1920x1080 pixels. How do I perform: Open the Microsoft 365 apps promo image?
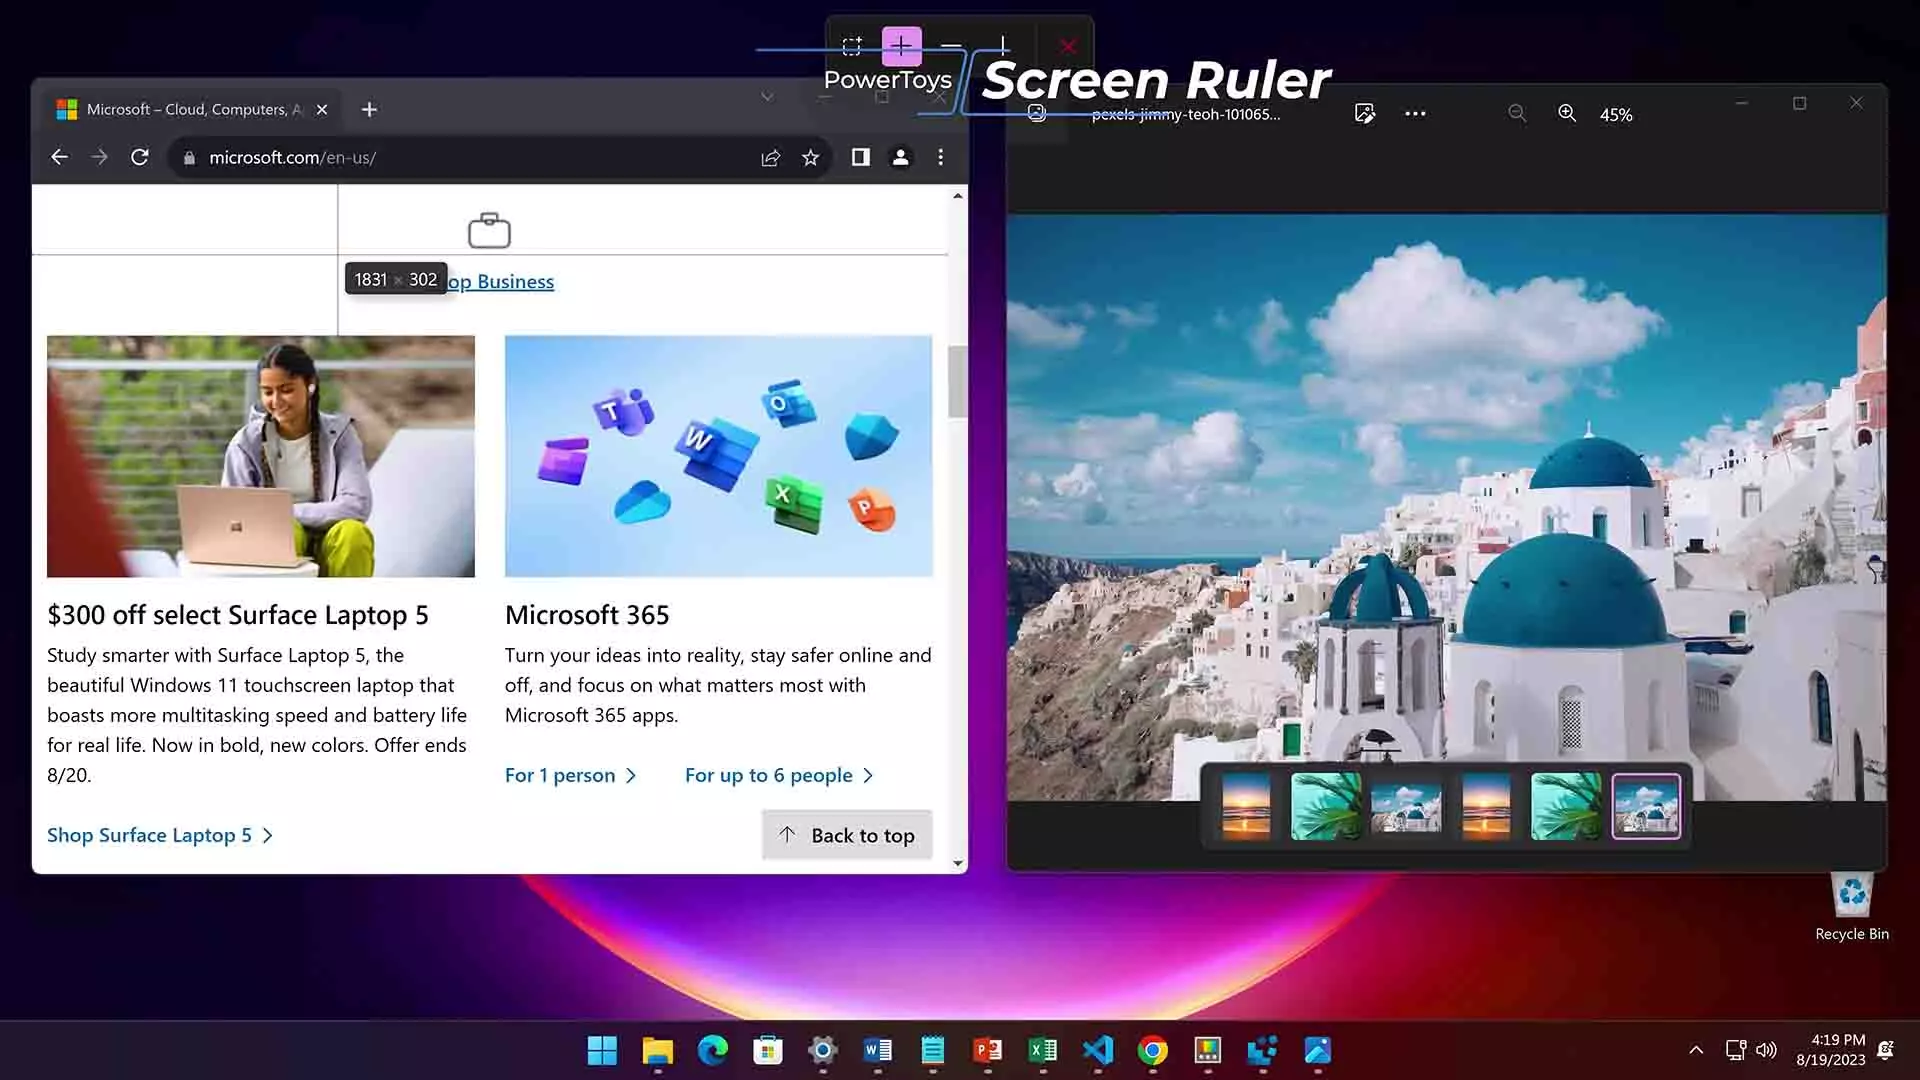(x=719, y=456)
